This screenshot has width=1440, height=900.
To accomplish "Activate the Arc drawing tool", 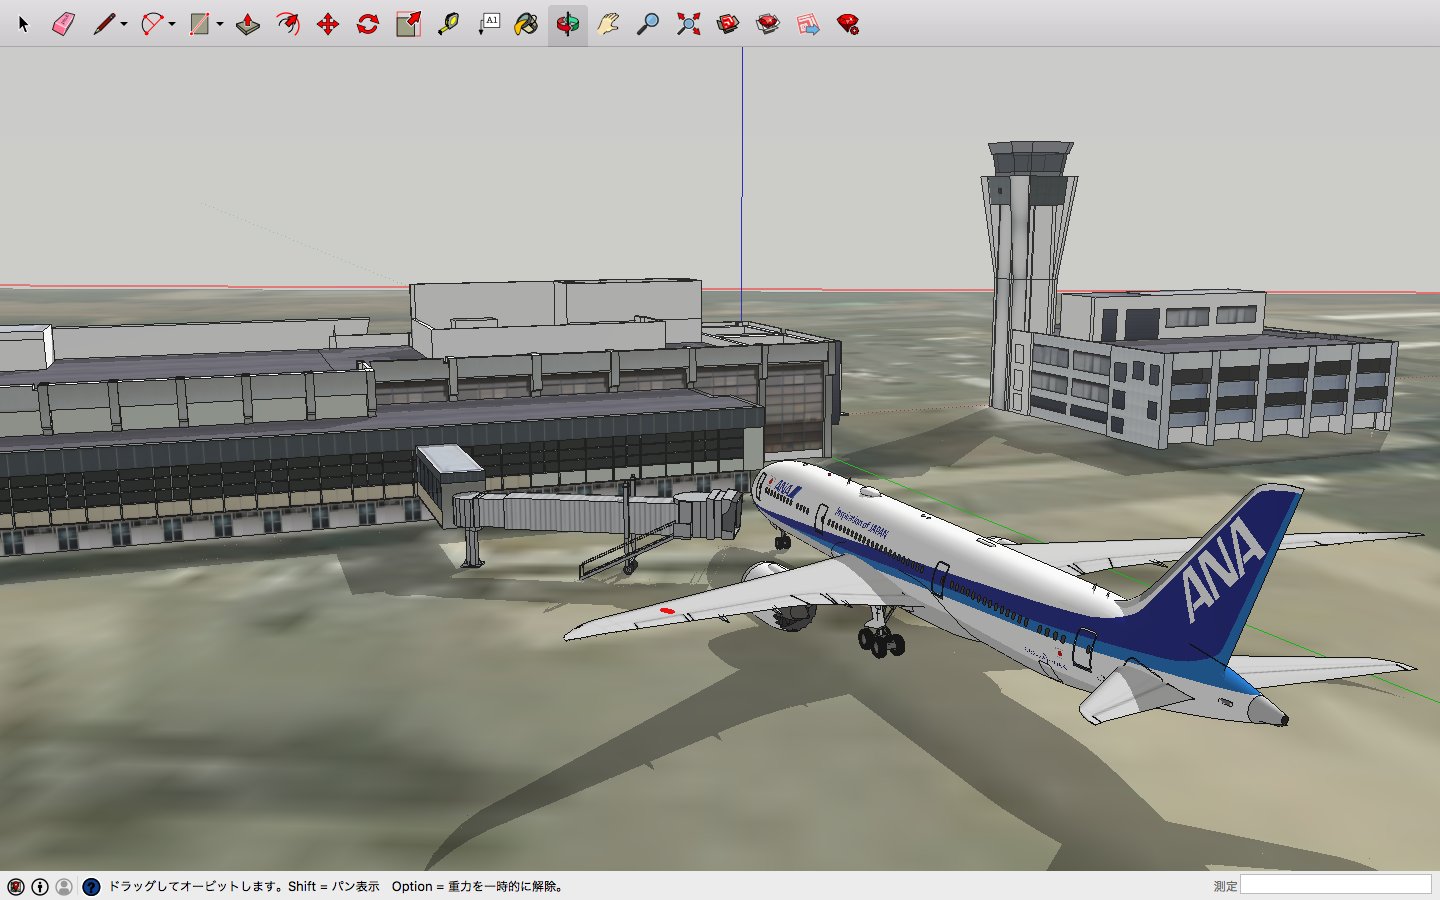I will pos(152,24).
